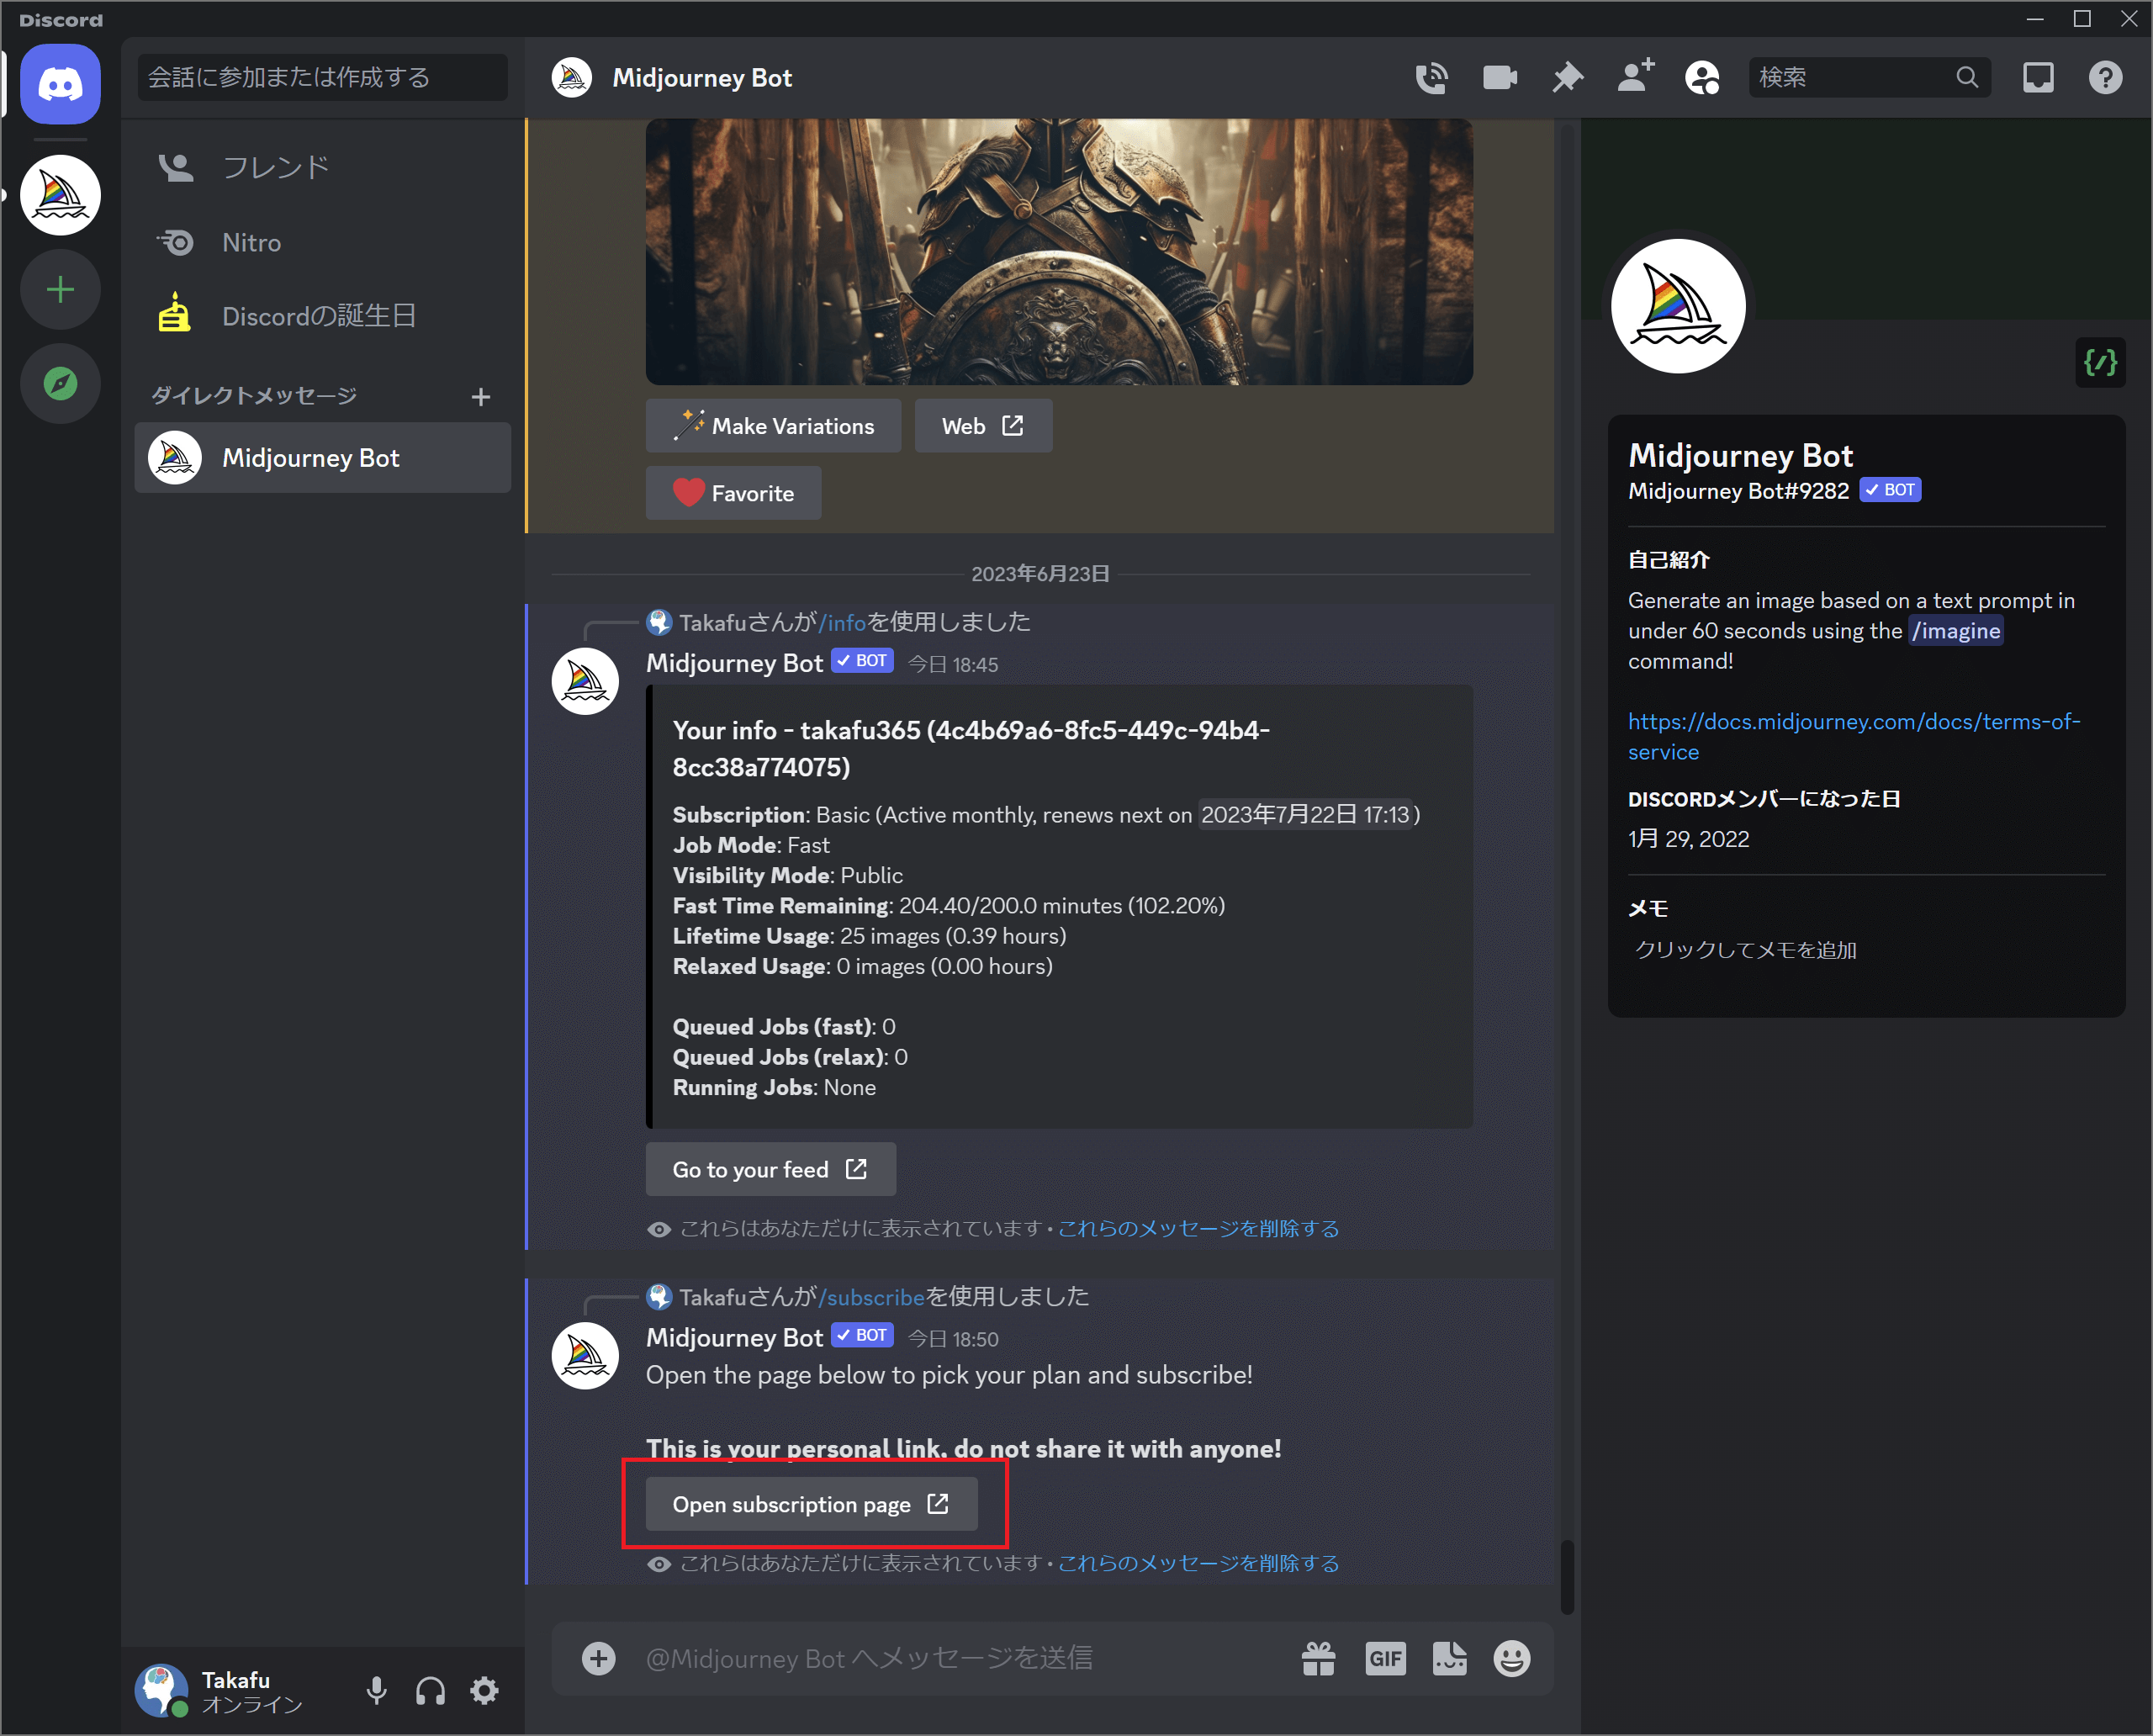
Task: Open Explore discoverable servers compass
Action: tap(60, 383)
